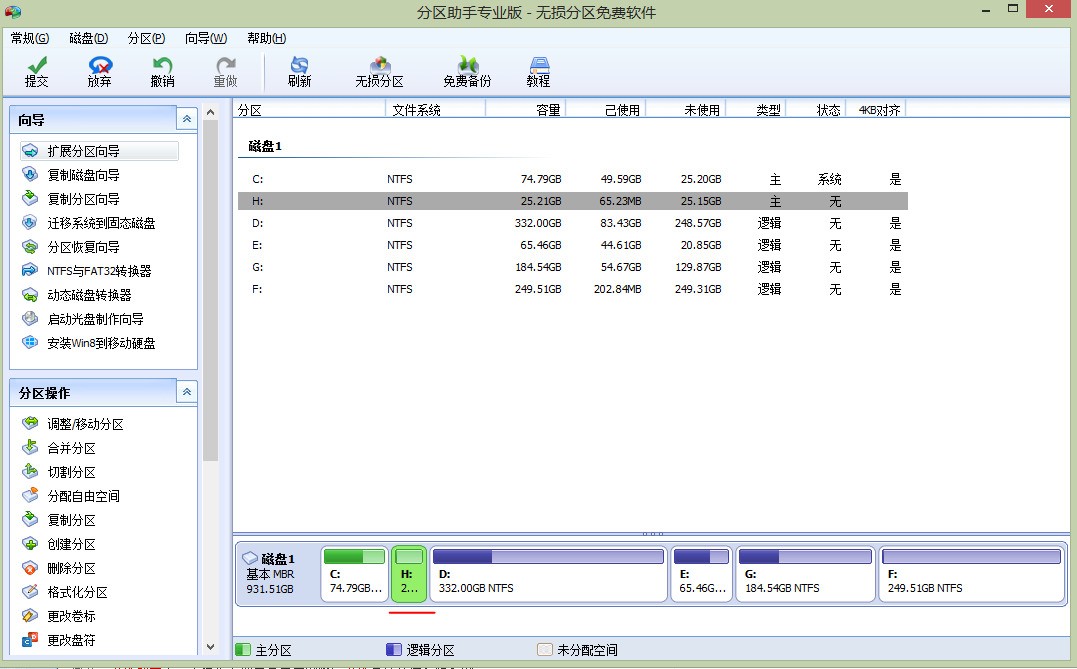1077x669 pixels.
Task: Open the 教程 tutorial icon
Action: point(539,70)
